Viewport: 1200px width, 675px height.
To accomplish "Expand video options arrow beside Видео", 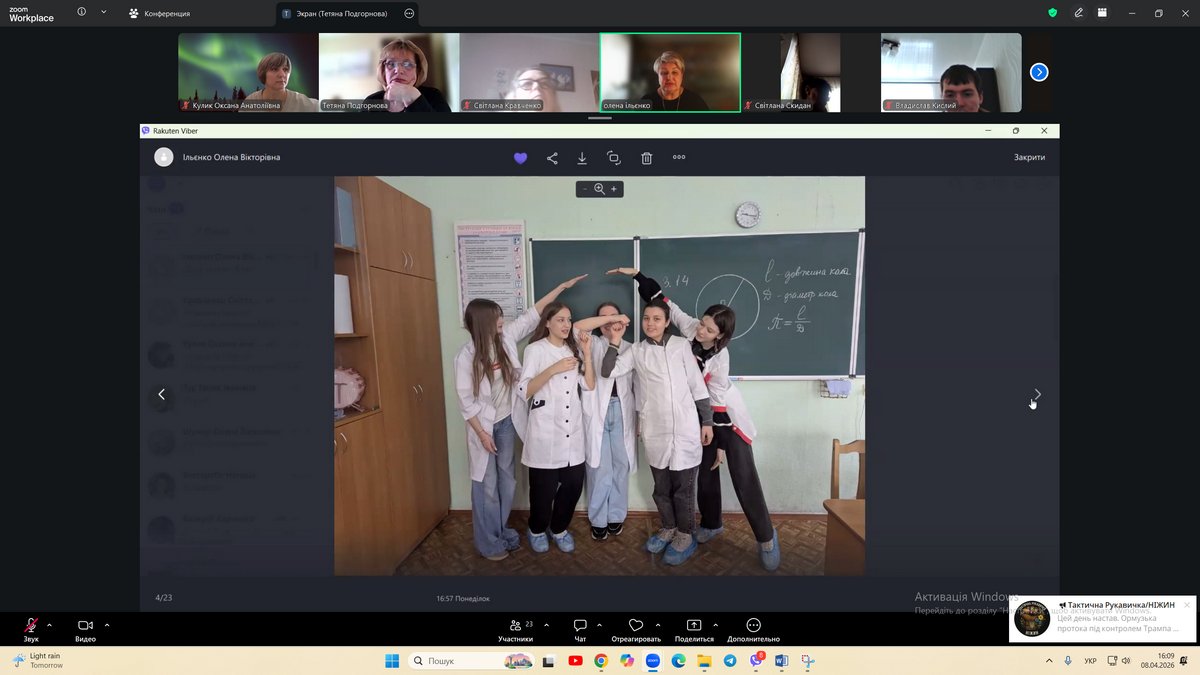I will coord(107,625).
